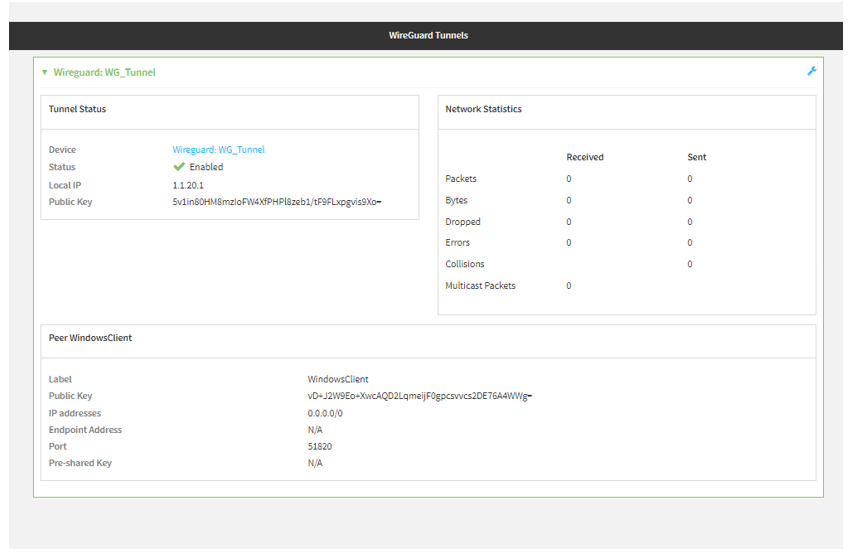Click the Sent Errors count 0

point(690,242)
